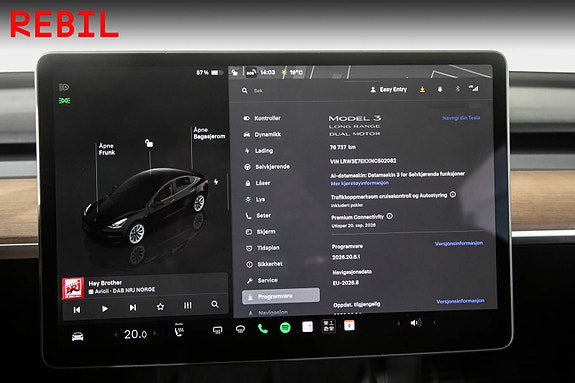Image resolution: width=575 pixels, height=383 pixels.
Task: Open Mer kjøretøyinformasjon link
Action: tap(359, 183)
